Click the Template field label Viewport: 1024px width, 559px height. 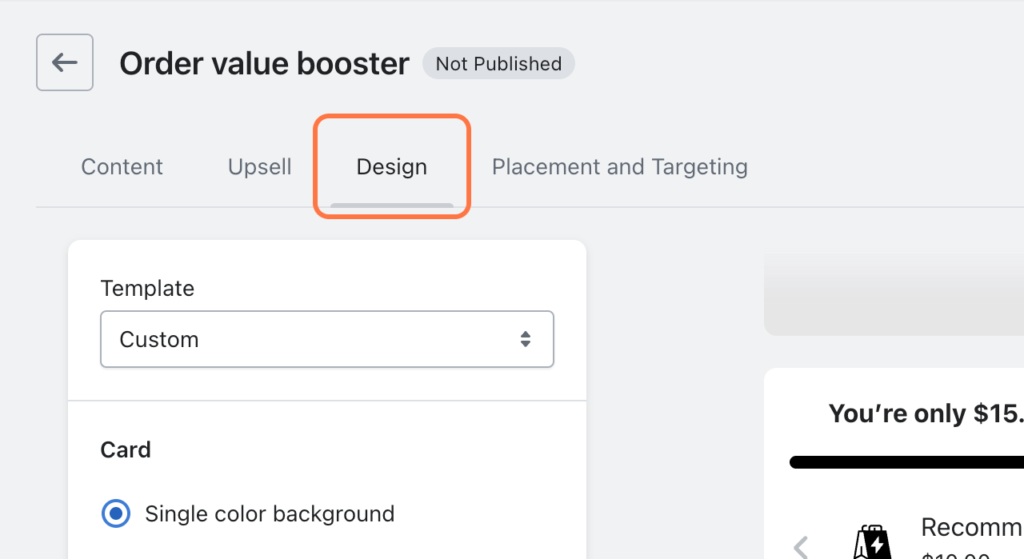147,288
